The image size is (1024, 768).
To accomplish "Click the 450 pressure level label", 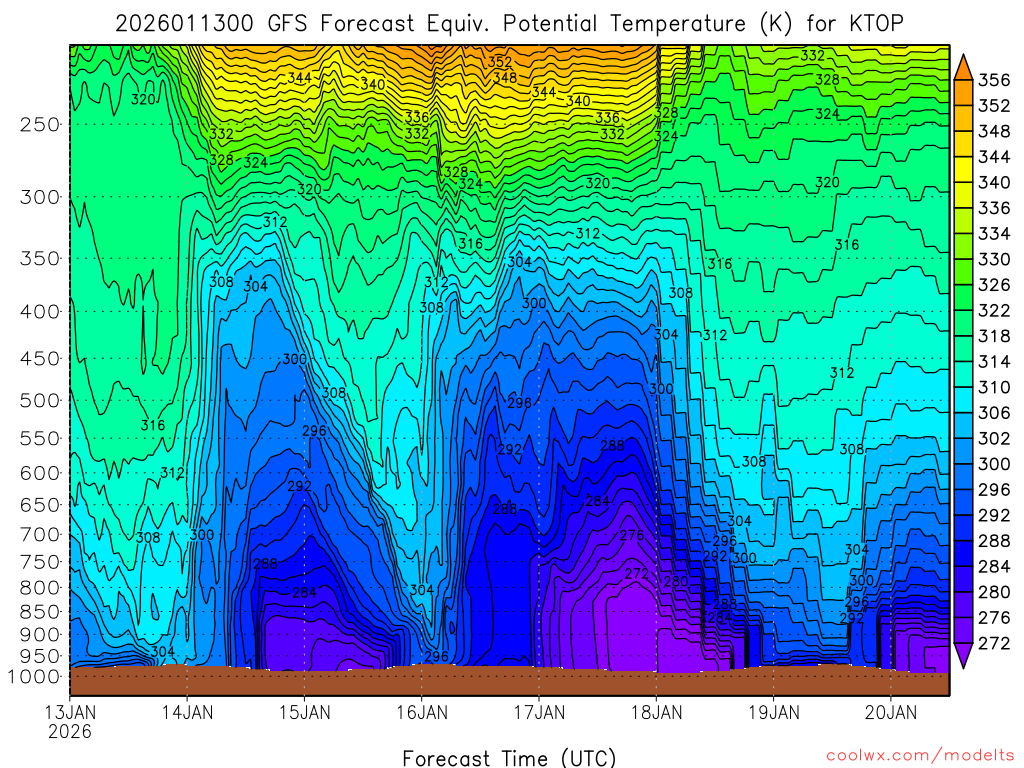I will [39, 359].
